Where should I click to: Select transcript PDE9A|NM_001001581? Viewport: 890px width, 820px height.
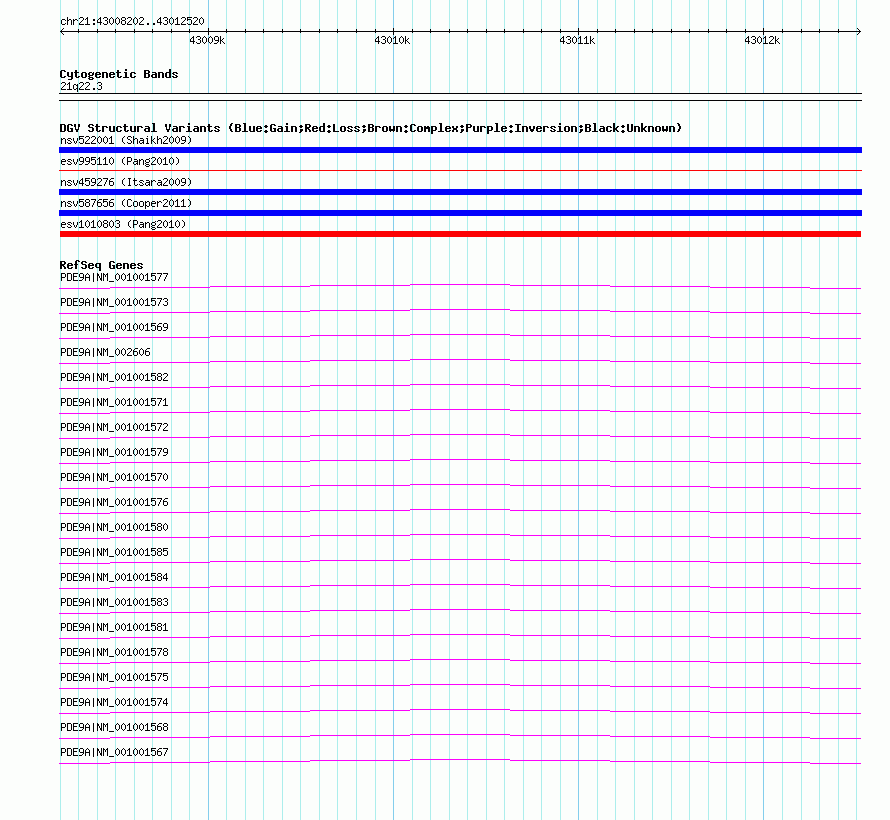[x=114, y=627]
